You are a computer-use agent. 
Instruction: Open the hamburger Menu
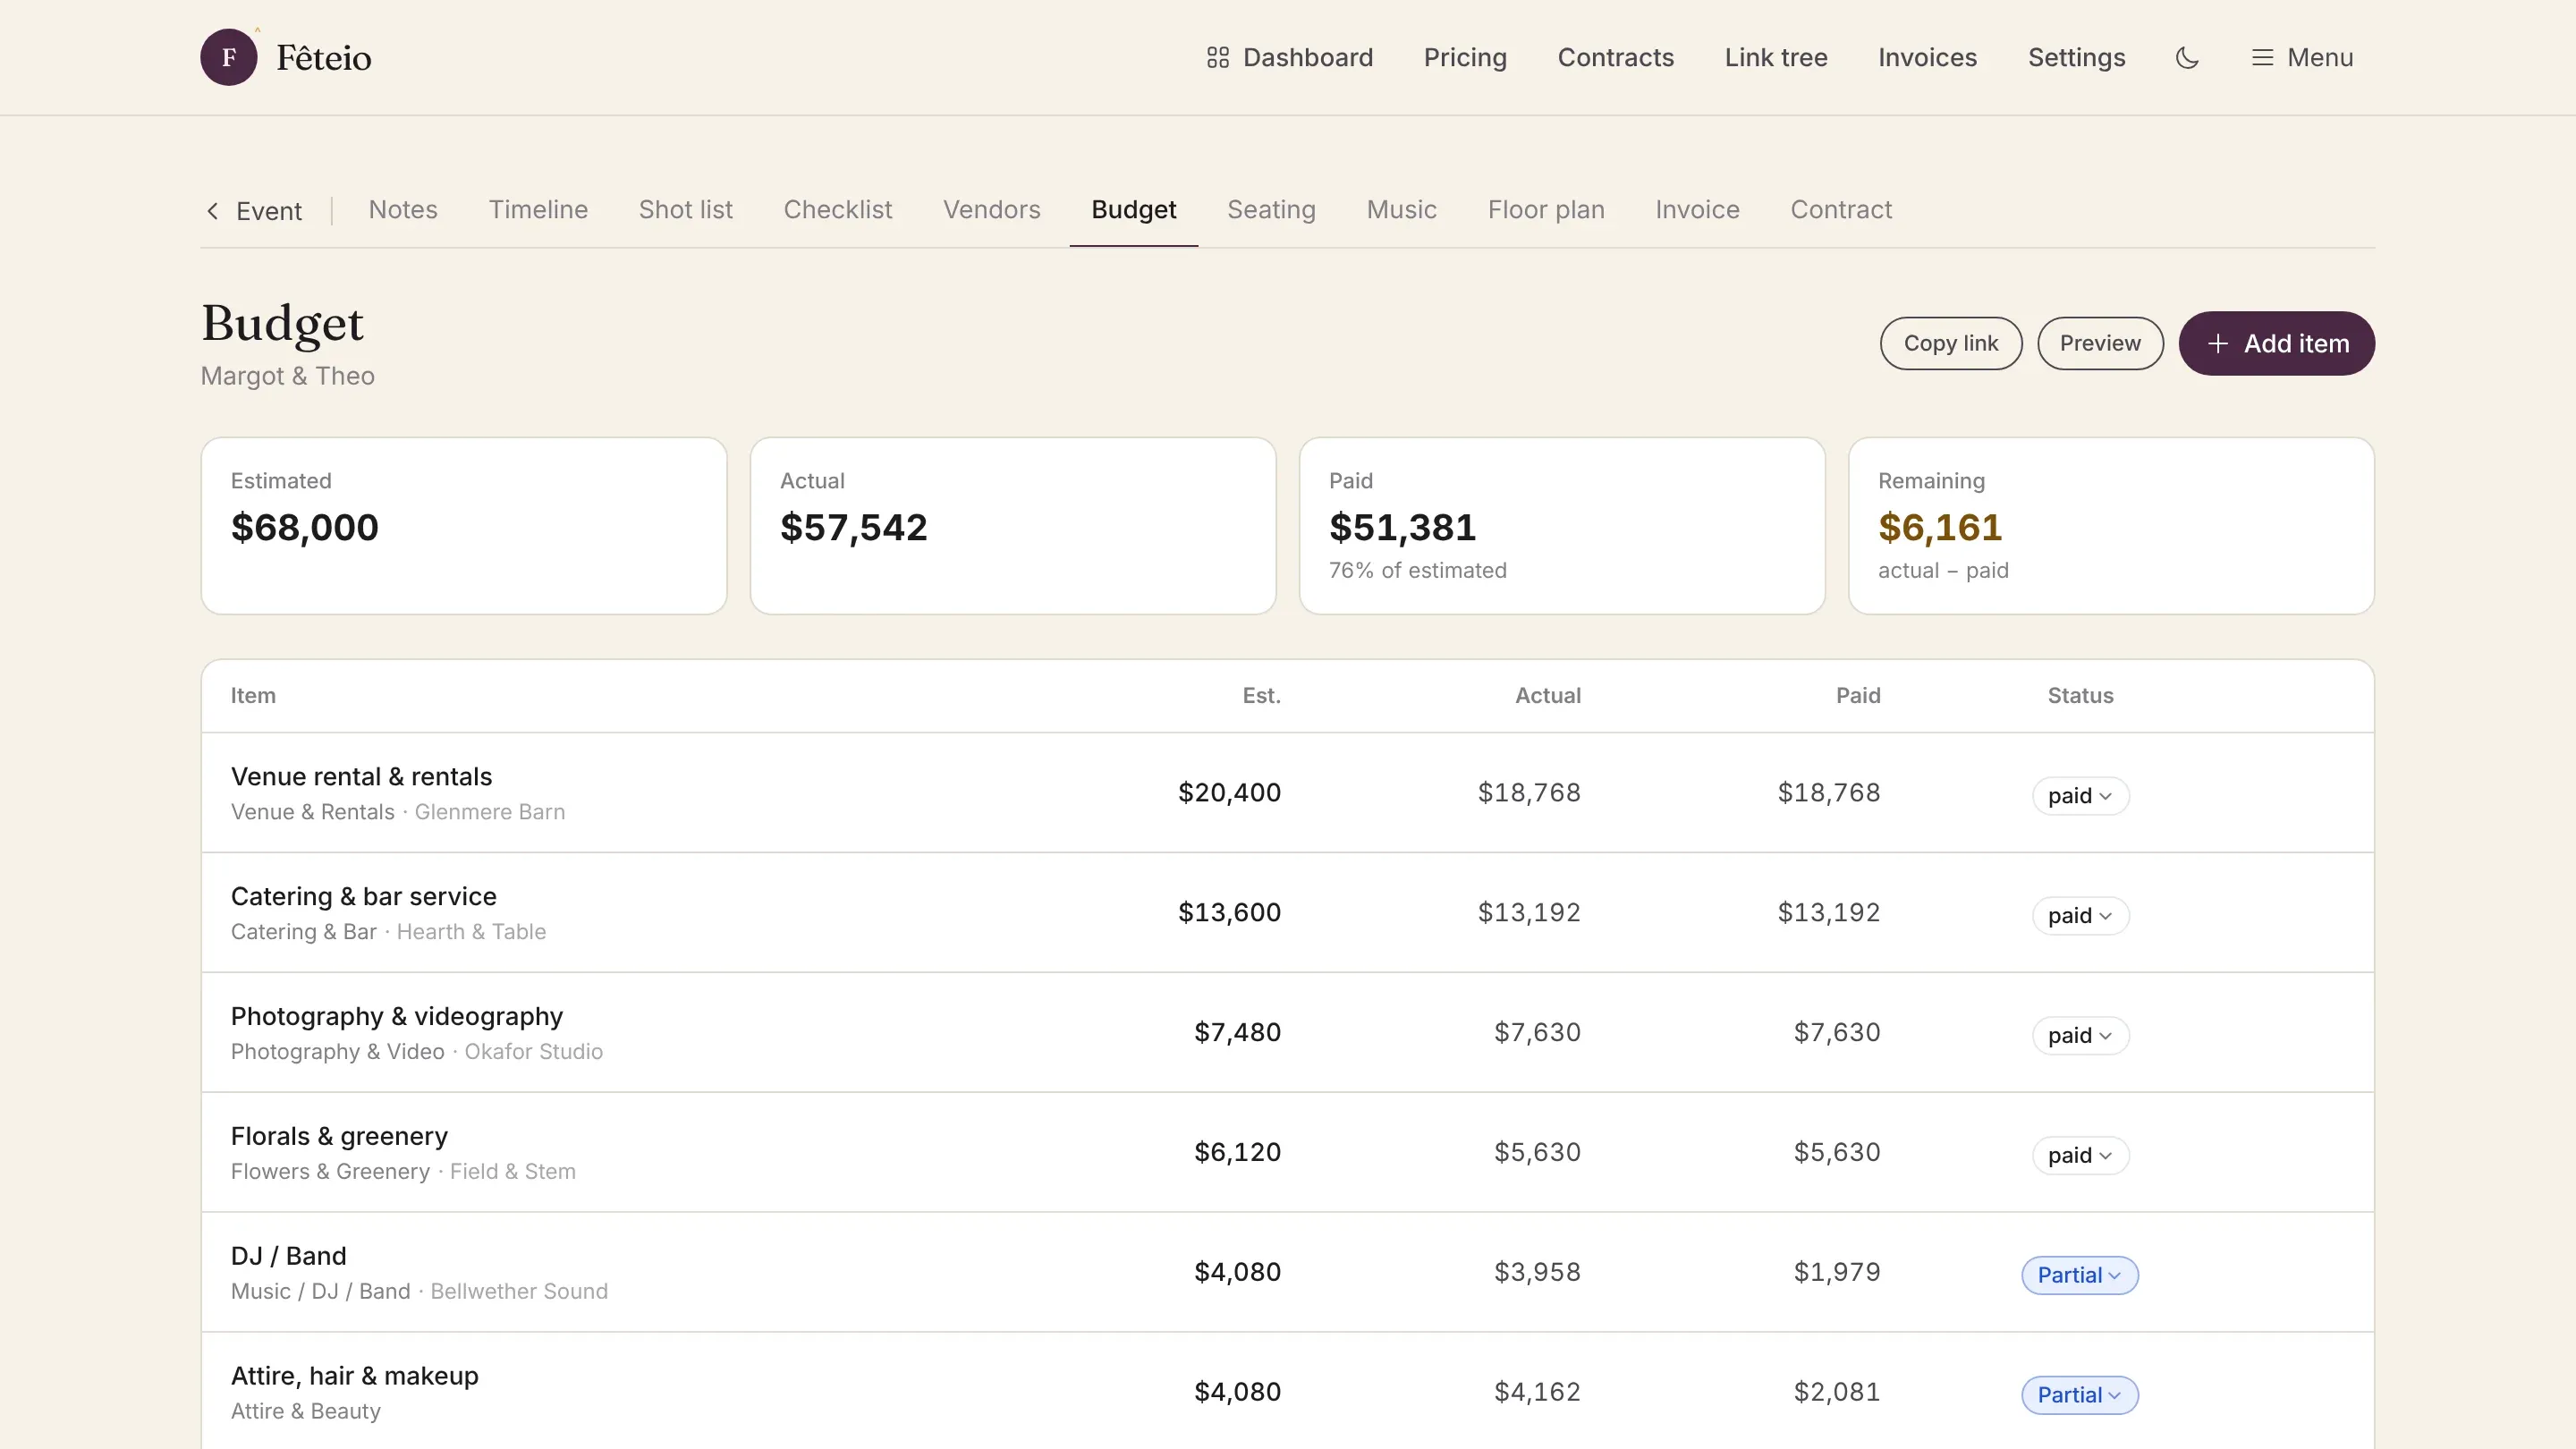(x=2302, y=58)
